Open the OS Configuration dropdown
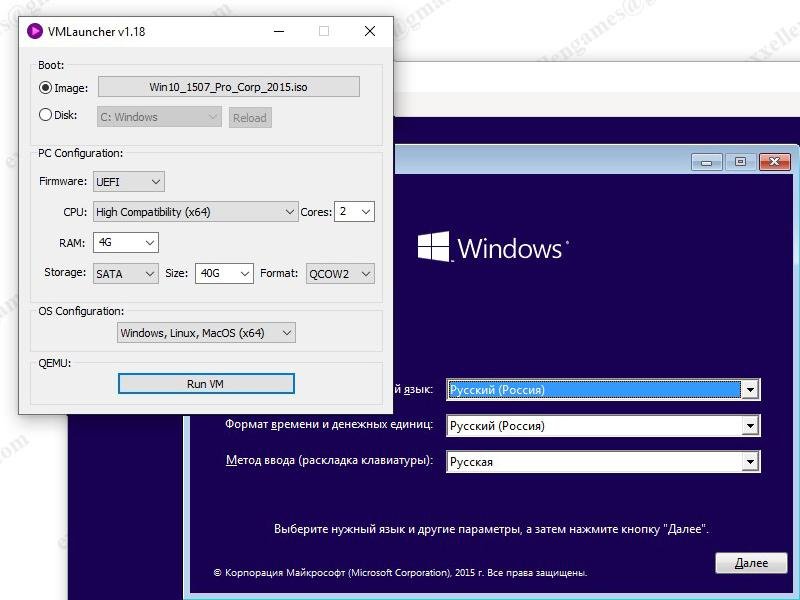This screenshot has width=800, height=600. 206,333
